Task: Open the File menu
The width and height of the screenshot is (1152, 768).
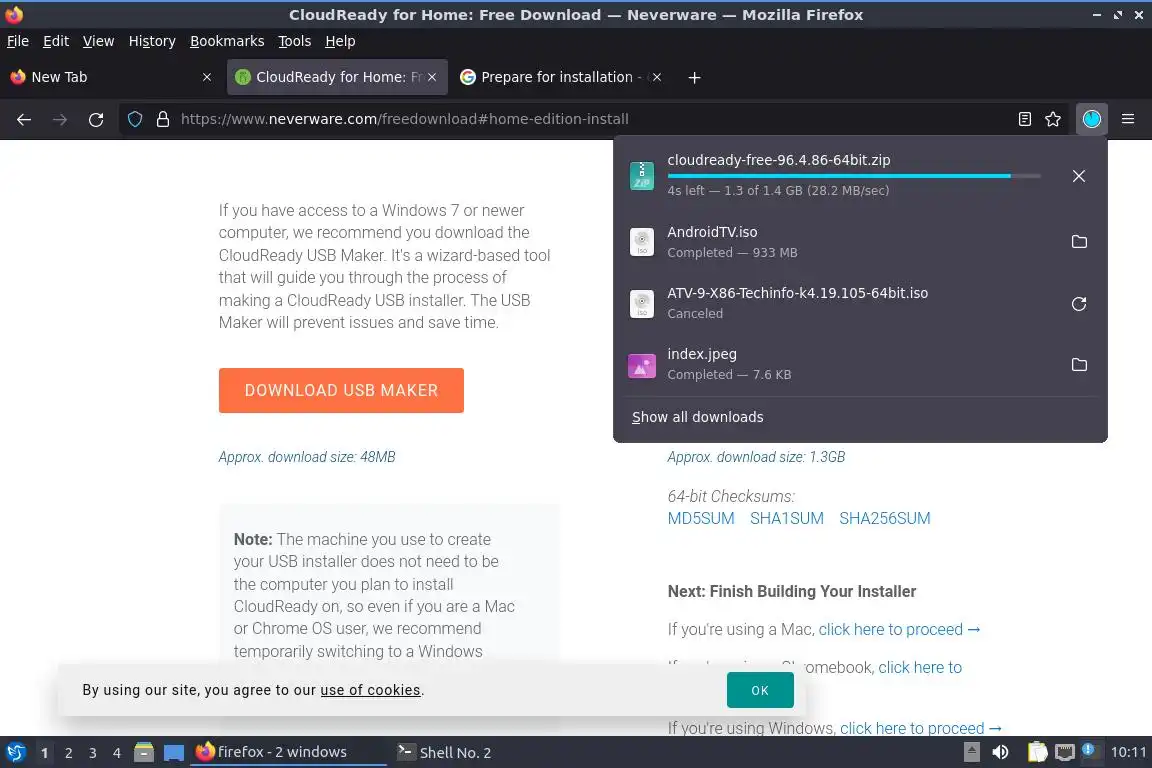Action: coord(18,41)
